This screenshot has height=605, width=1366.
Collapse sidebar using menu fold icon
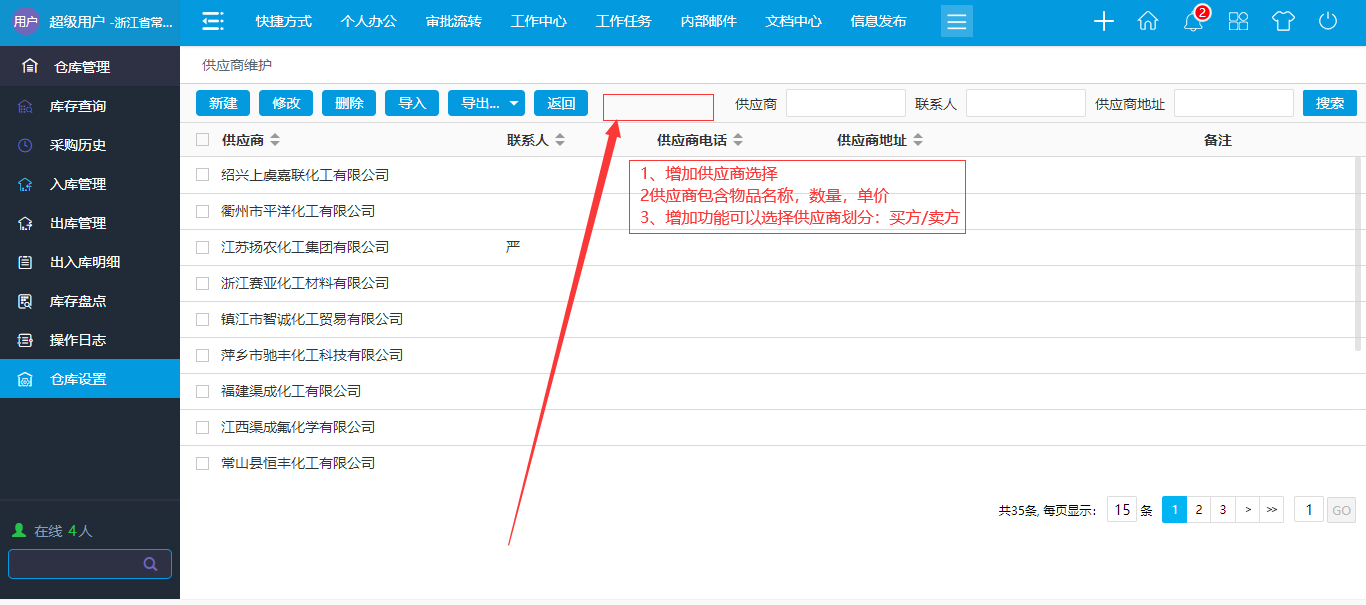click(212, 22)
